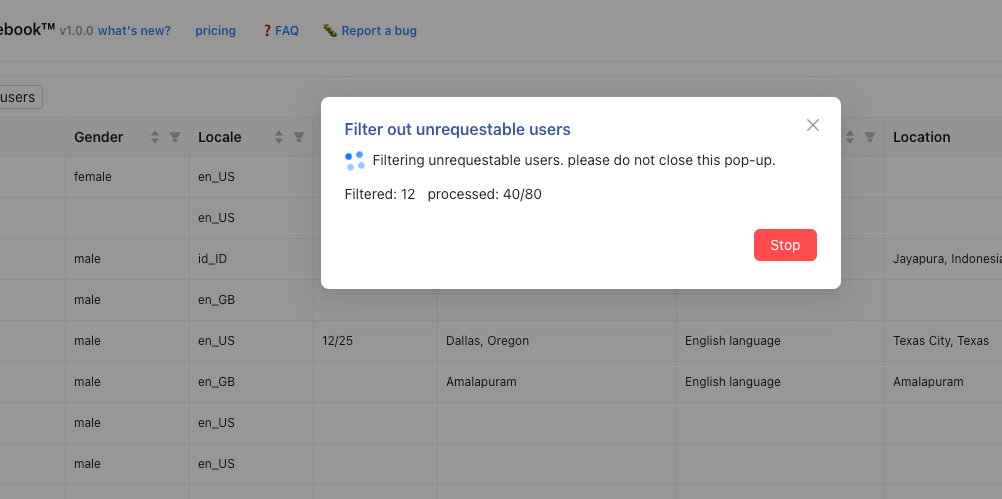The image size is (1002, 499).
Task: Click the Report a bug link
Action: (x=379, y=31)
